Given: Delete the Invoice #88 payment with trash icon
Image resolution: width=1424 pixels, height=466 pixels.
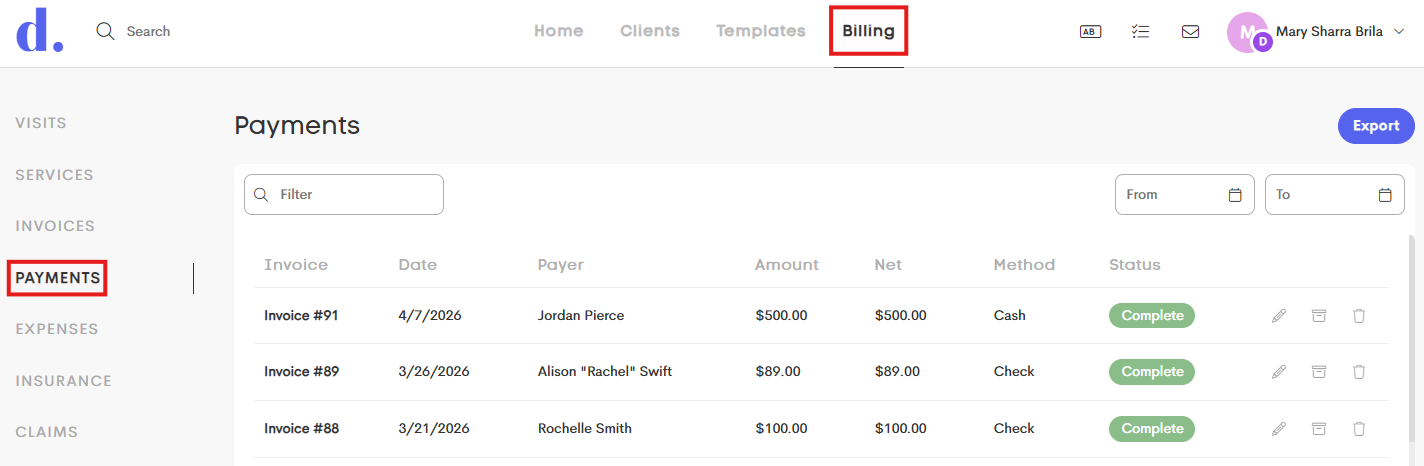Looking at the screenshot, I should 1359,429.
